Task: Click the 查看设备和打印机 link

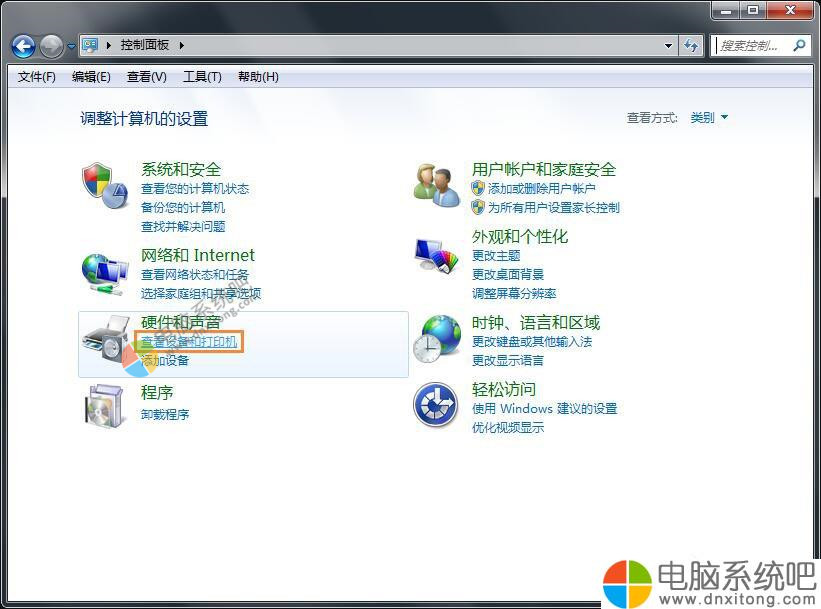Action: tap(189, 342)
